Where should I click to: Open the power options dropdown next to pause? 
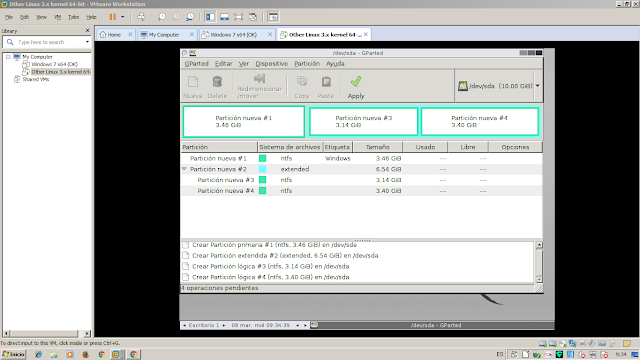[x=122, y=17]
